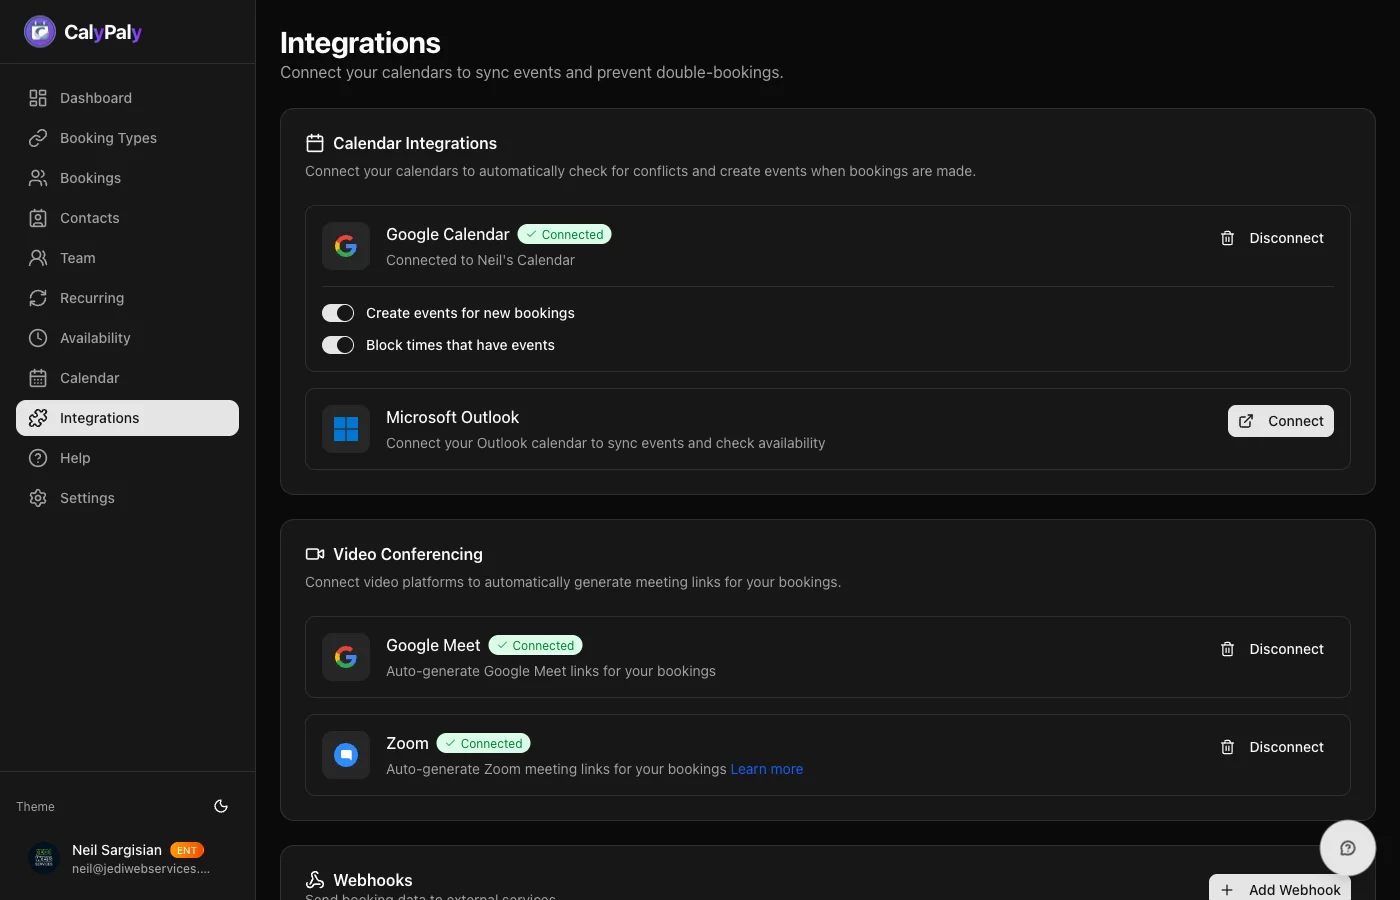Click the Zoom camera logo icon

tap(345, 755)
